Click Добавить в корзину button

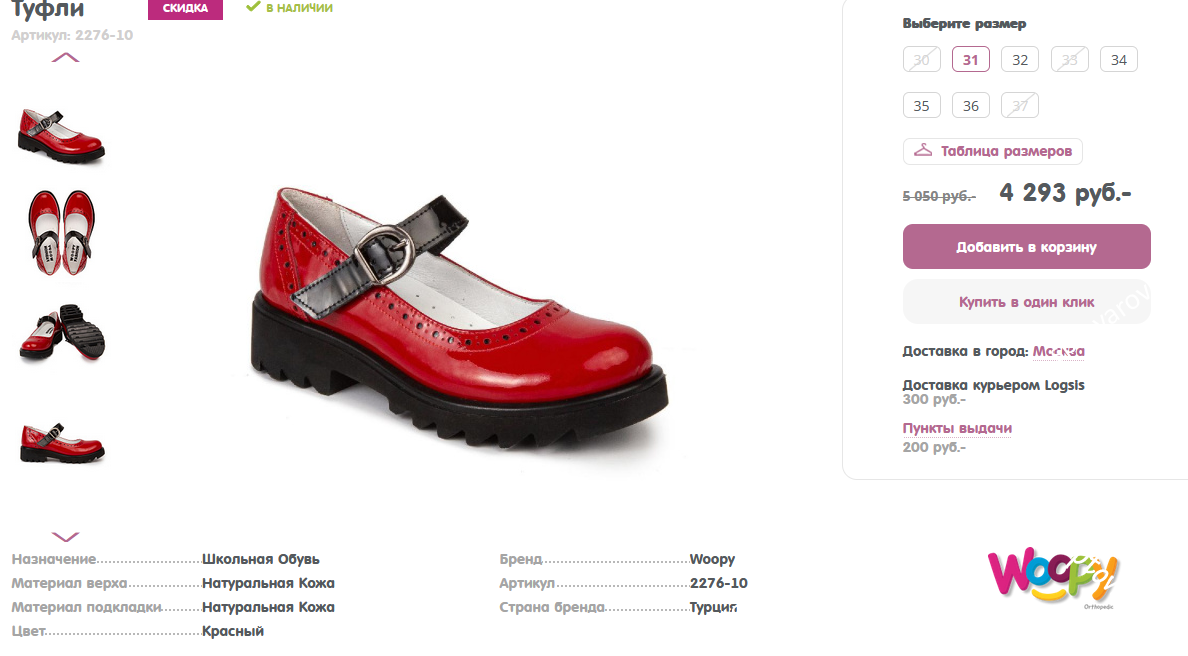coord(1027,246)
